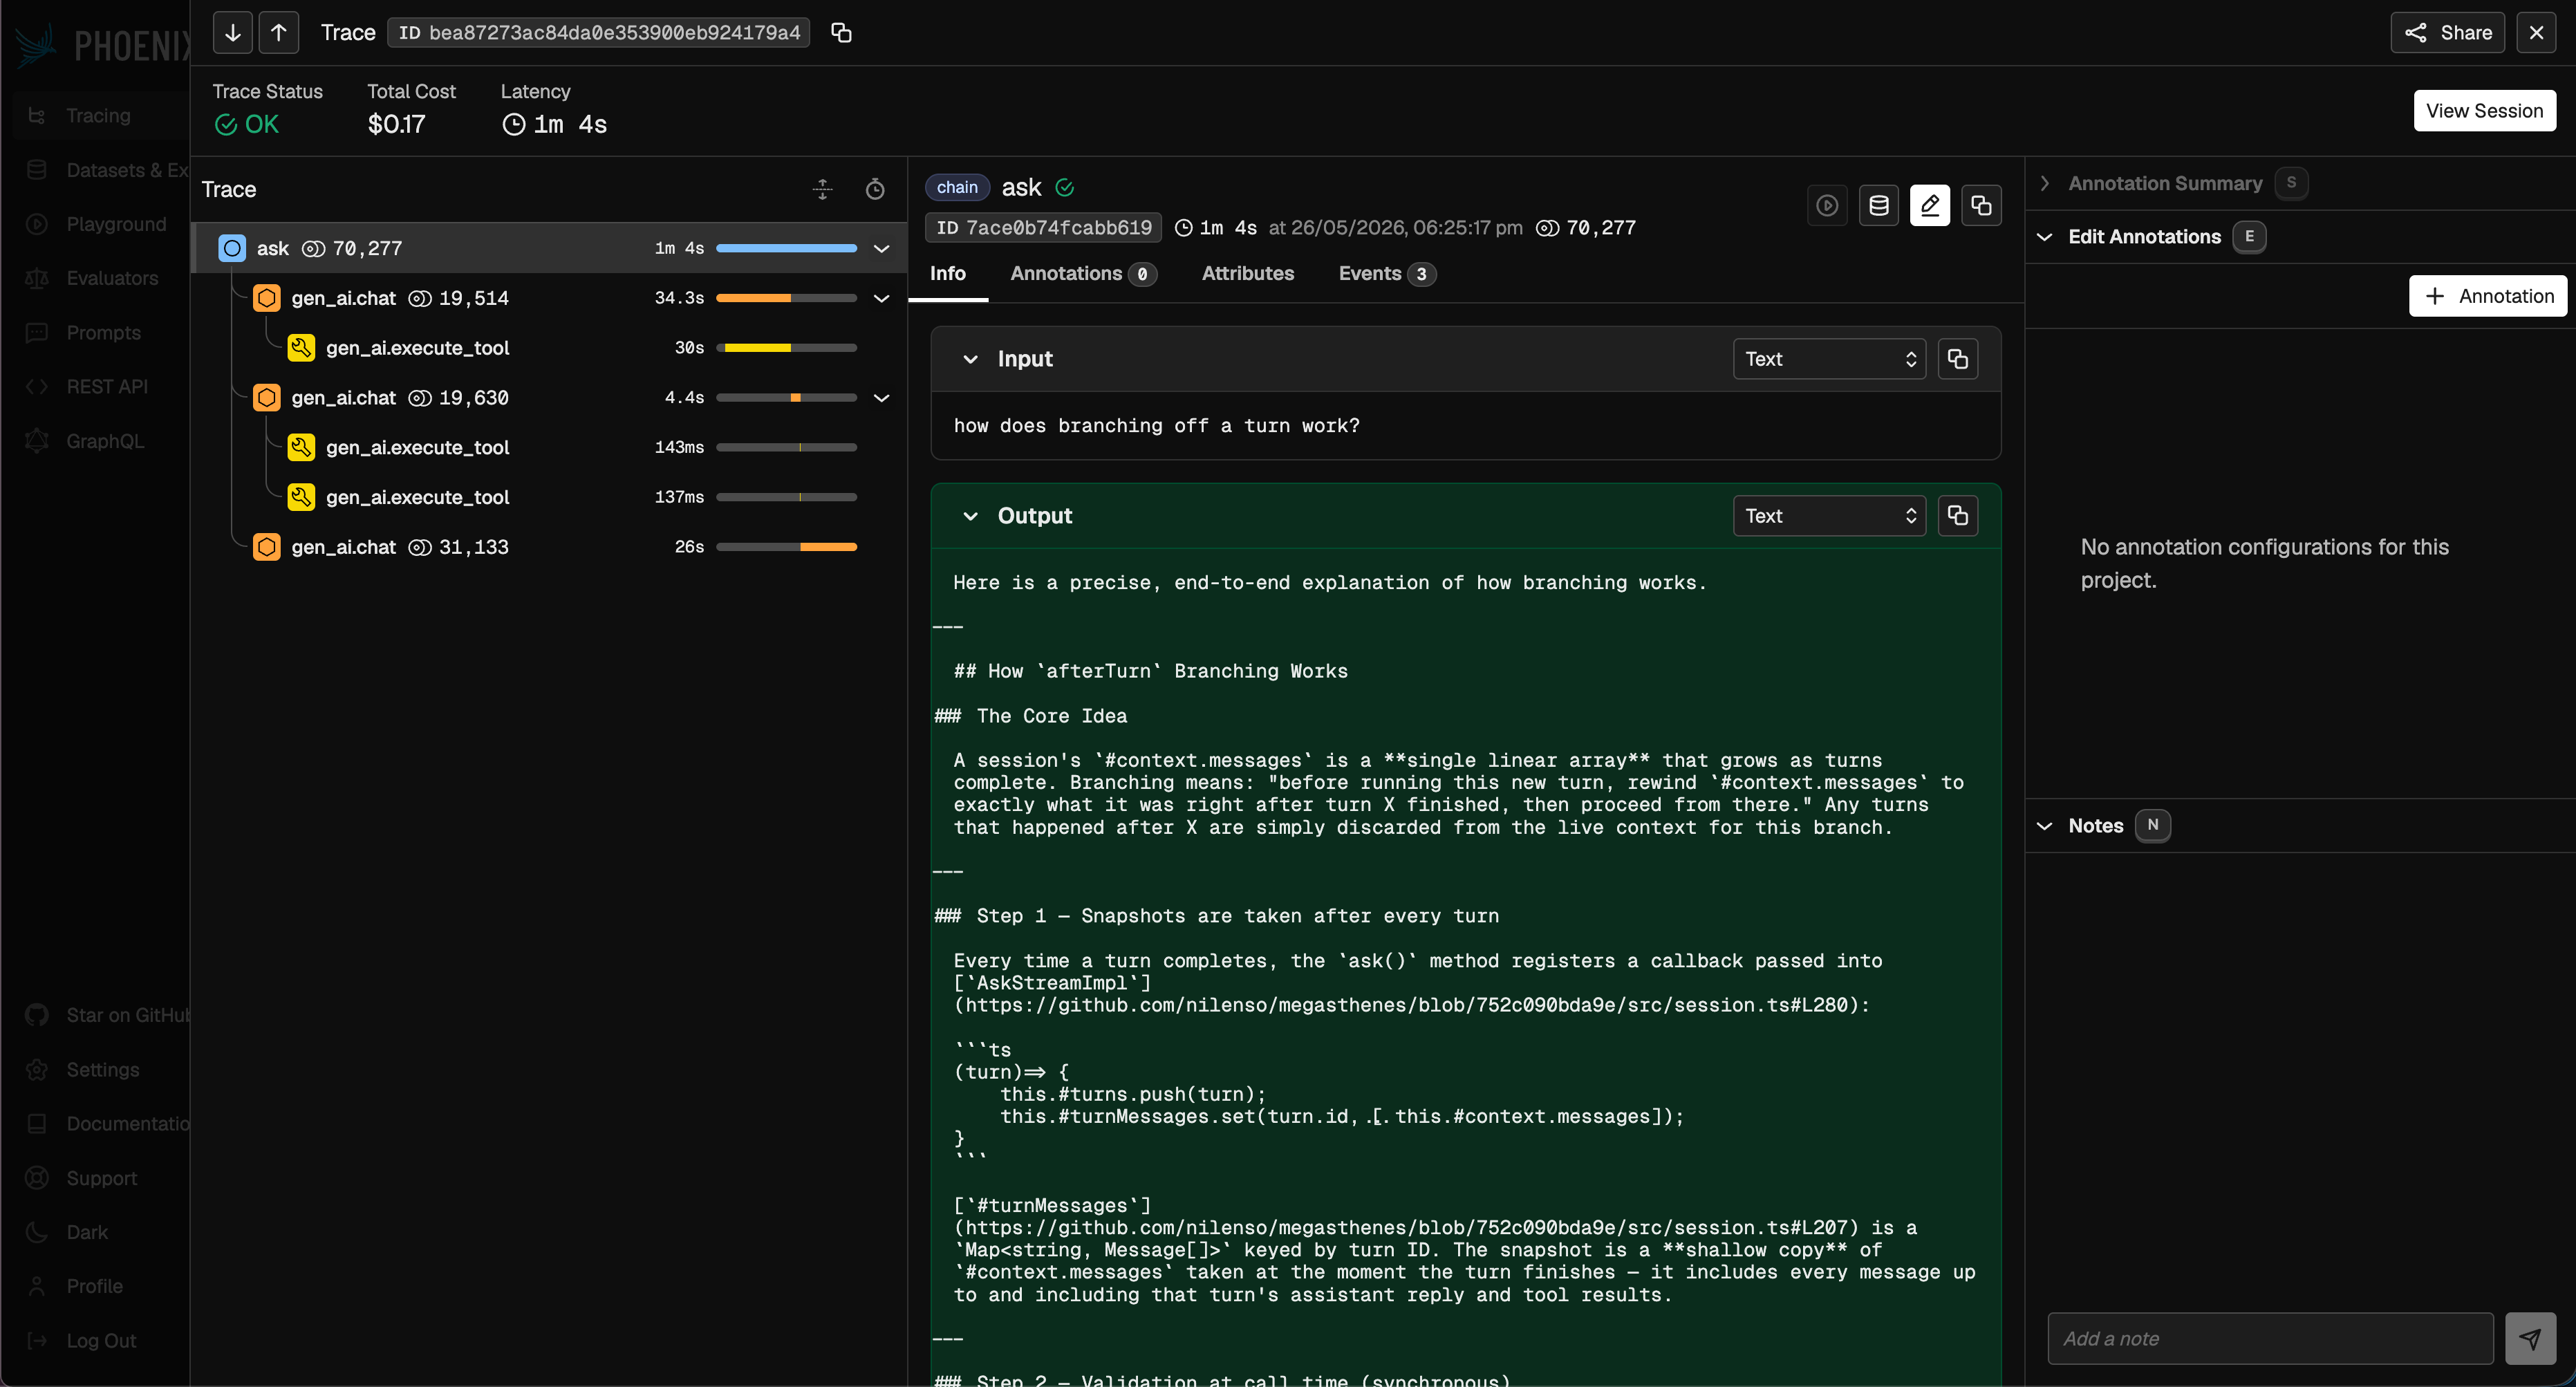Select gen_ai.chat span with 19,514 tokens
This screenshot has height=1387, width=2576.
click(549, 298)
